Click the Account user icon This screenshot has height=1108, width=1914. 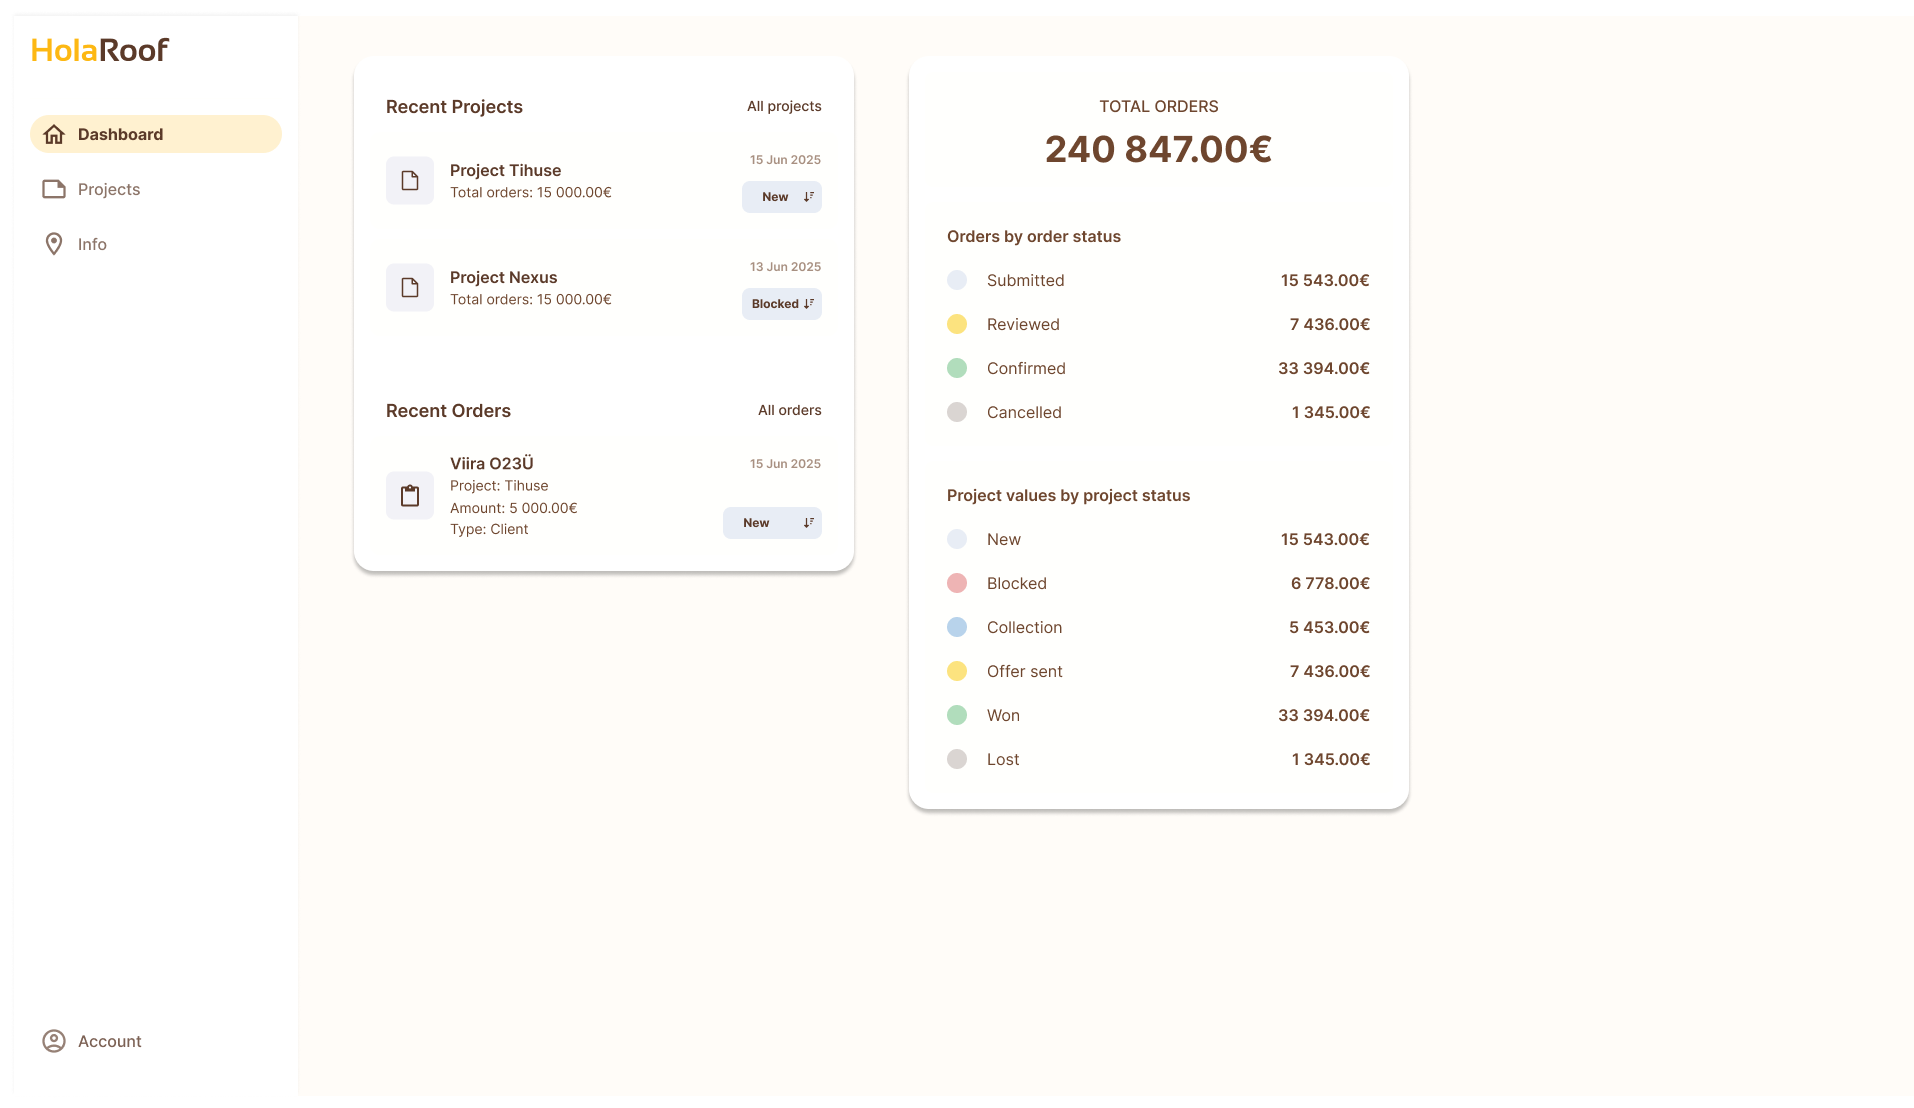(x=54, y=1041)
